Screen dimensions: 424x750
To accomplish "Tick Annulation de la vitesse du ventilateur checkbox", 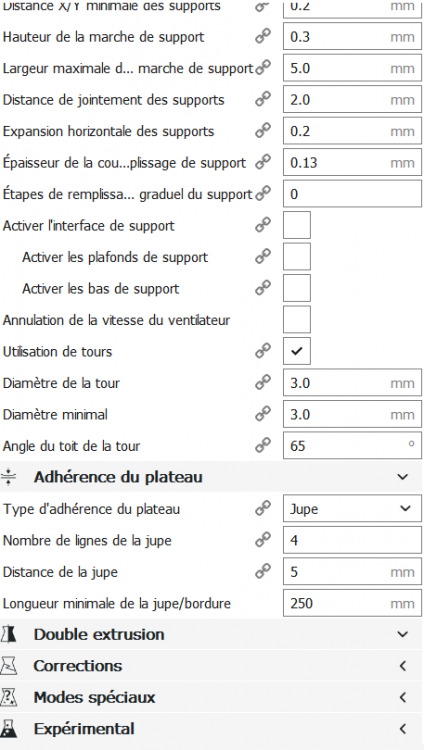I will click(x=297, y=320).
